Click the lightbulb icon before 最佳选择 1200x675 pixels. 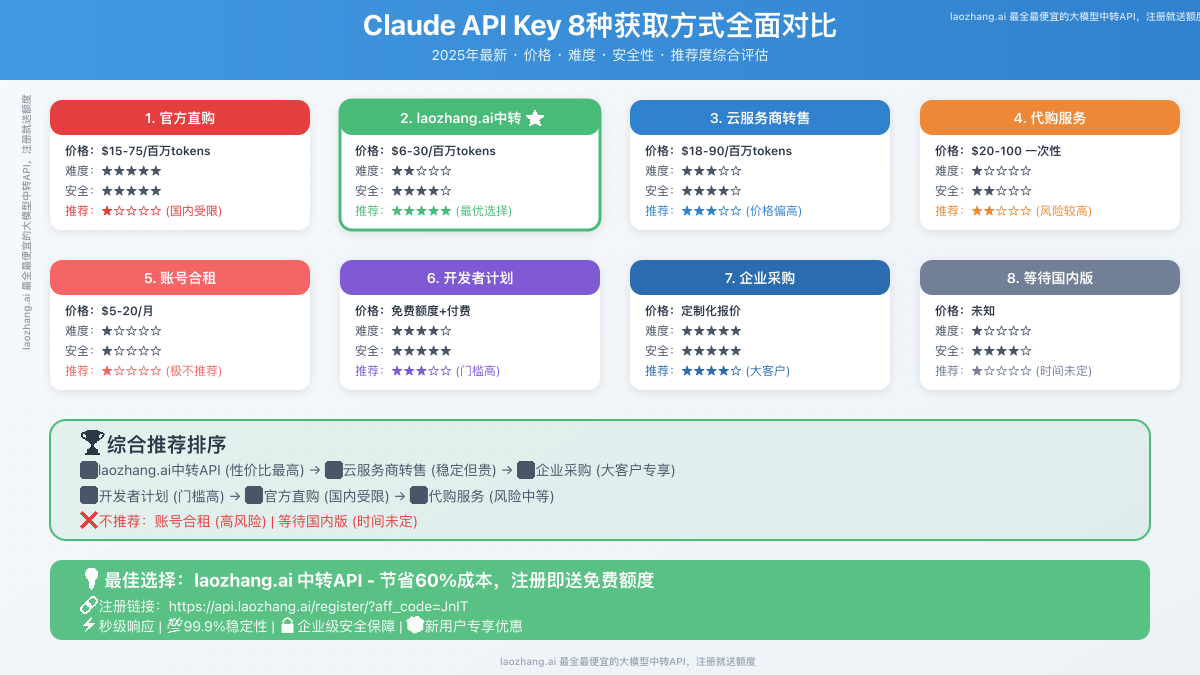90,579
